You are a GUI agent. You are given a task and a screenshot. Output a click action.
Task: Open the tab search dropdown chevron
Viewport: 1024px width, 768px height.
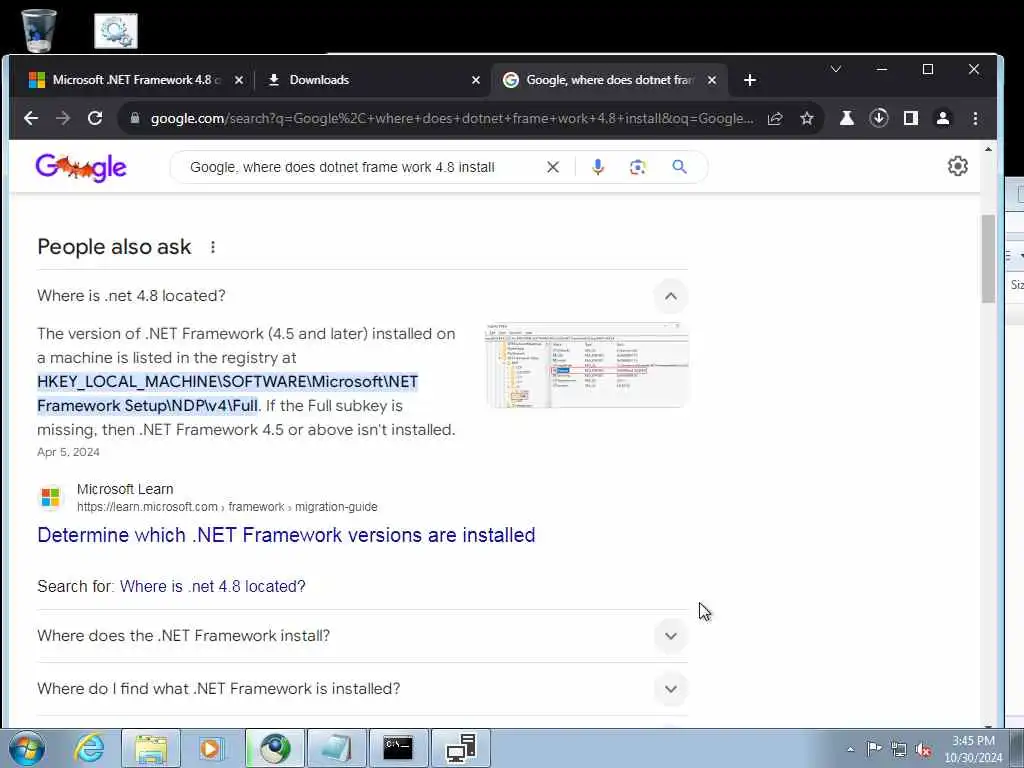(x=835, y=69)
